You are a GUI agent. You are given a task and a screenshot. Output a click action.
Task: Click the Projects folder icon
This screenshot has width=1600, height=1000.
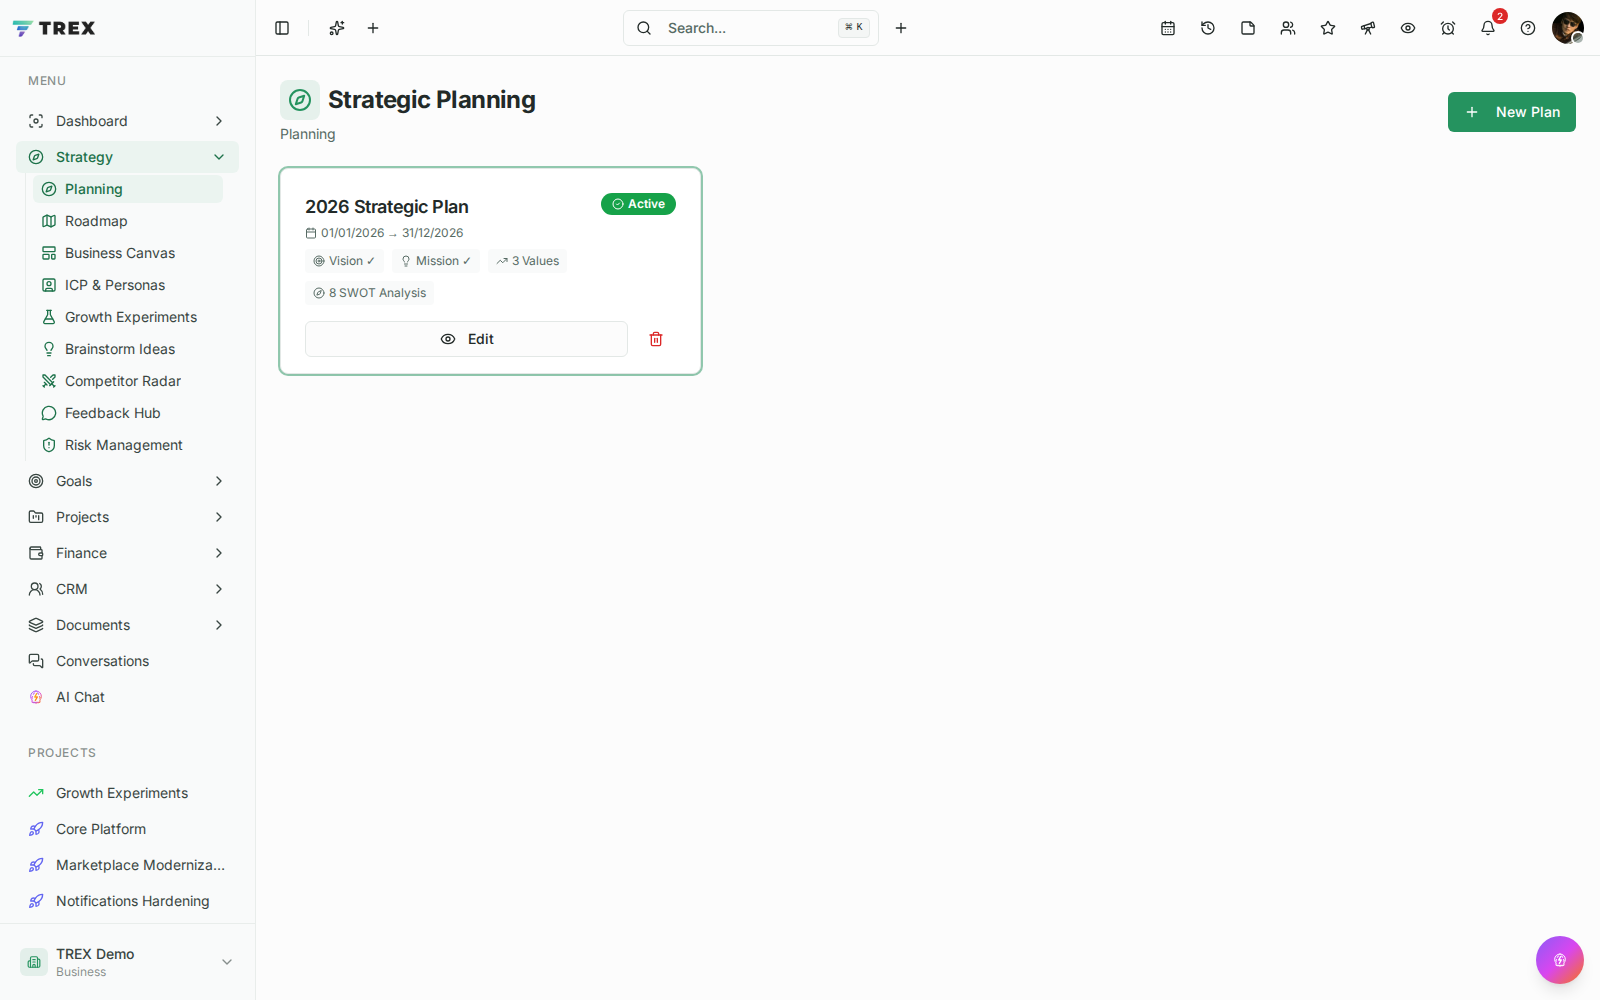click(36, 517)
